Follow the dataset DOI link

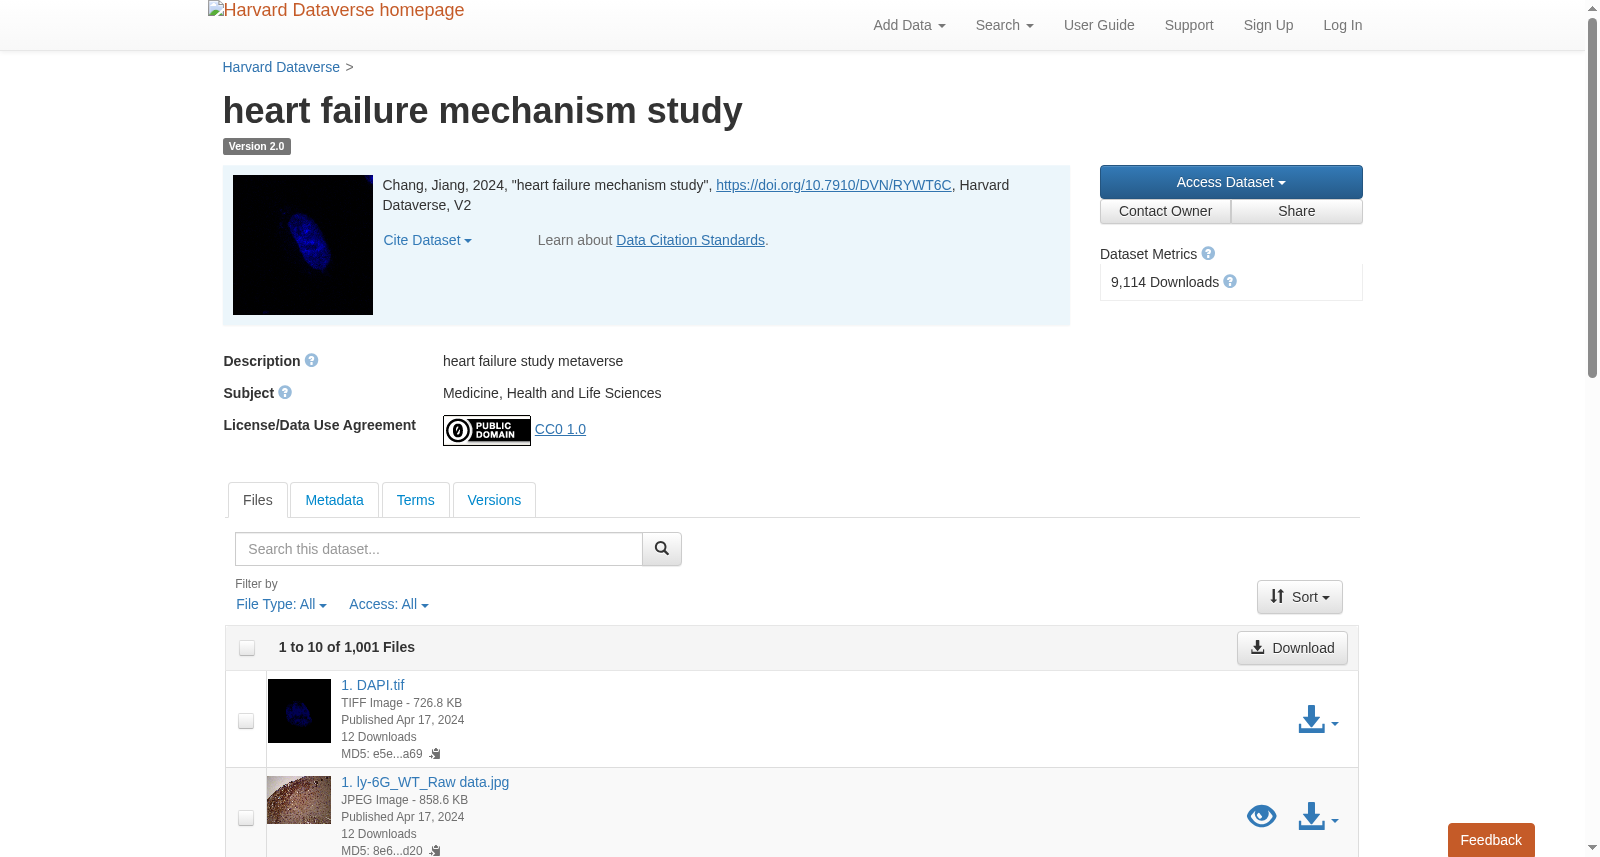(834, 185)
